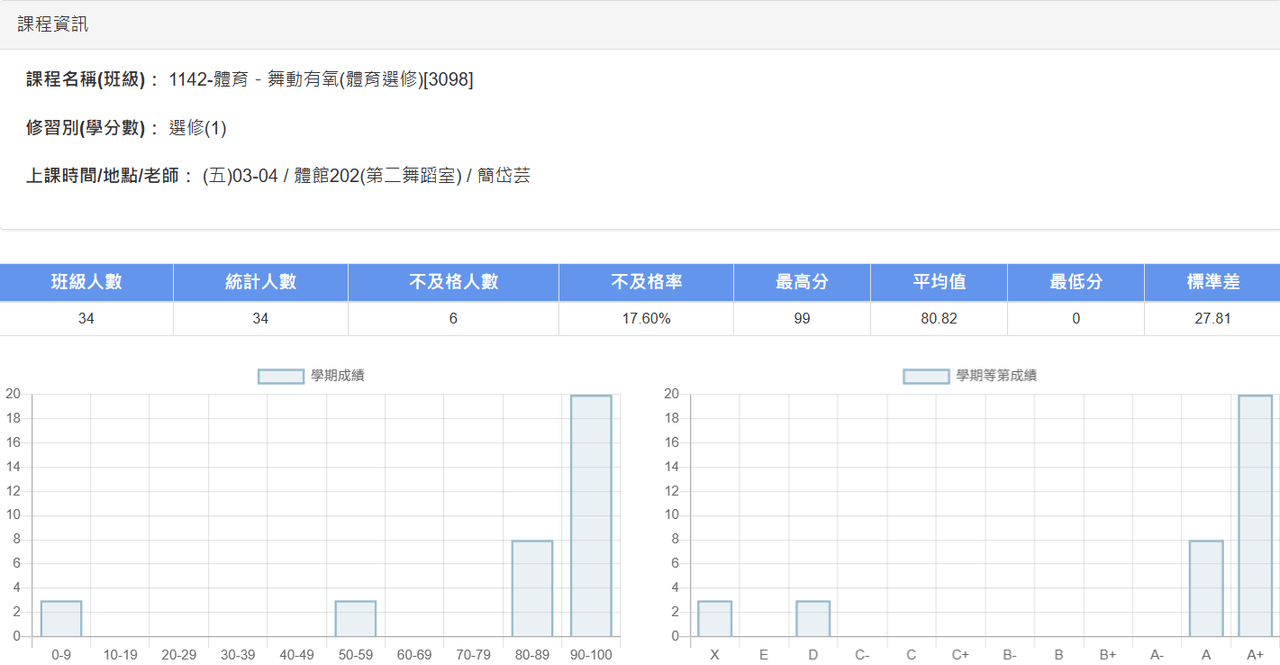Screen dimensions: 1280x665
Task: Click the C- grade axis label
Action: tap(862, 655)
